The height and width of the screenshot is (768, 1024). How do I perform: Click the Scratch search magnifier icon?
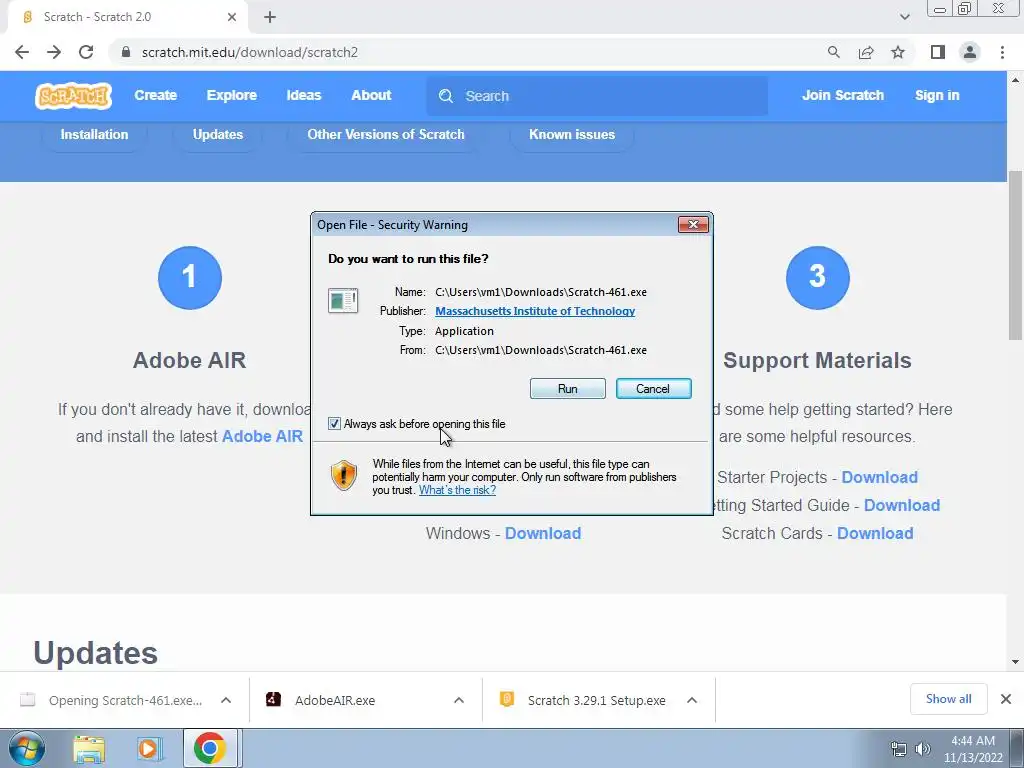[446, 96]
